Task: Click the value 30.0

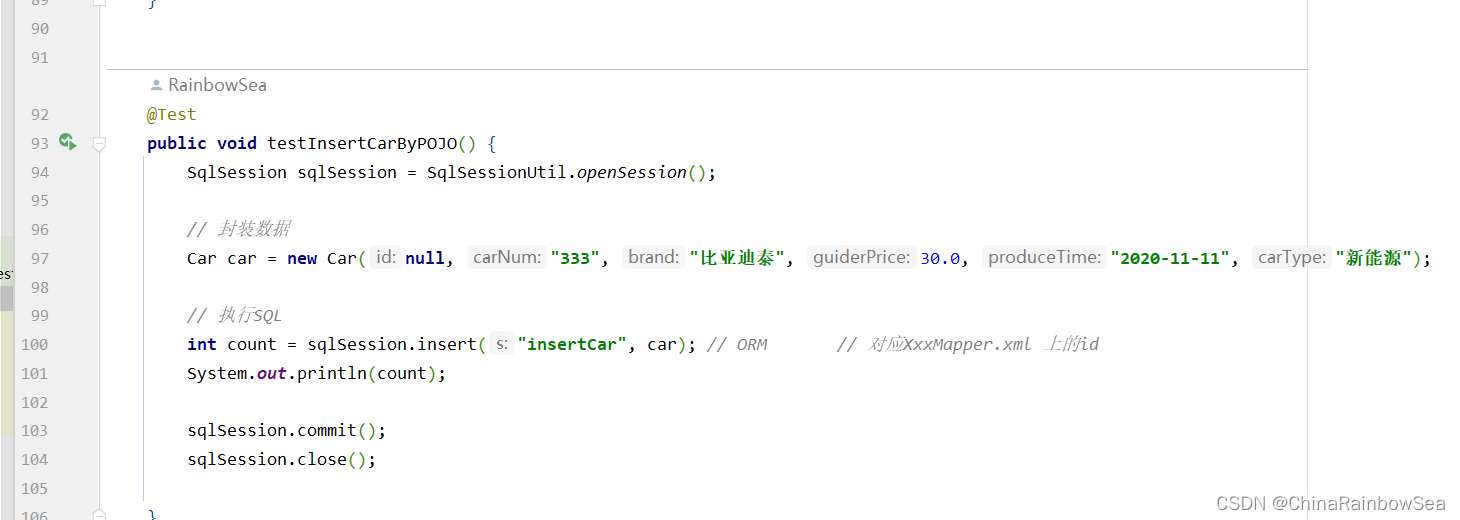Action: [x=940, y=258]
